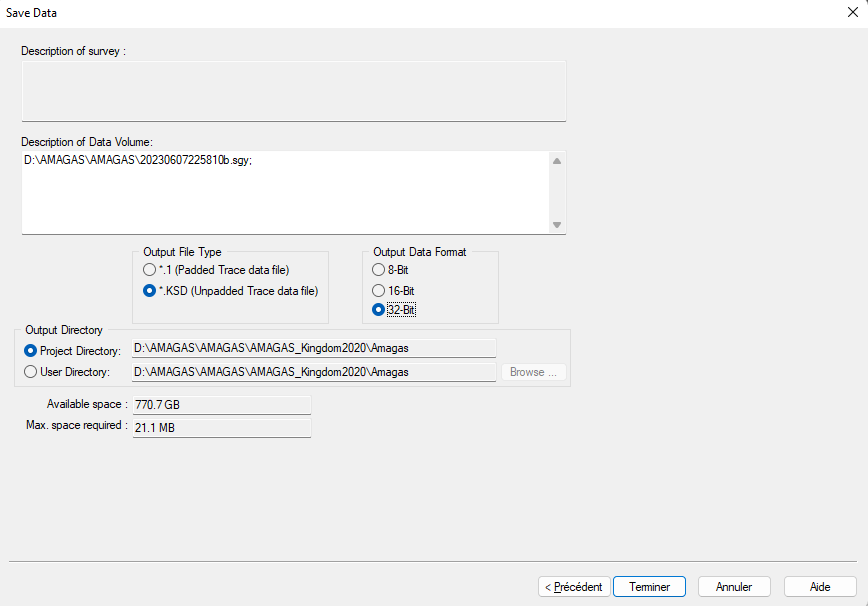Click the Description of survey field
Screen dimensions: 868x606
click(294, 91)
